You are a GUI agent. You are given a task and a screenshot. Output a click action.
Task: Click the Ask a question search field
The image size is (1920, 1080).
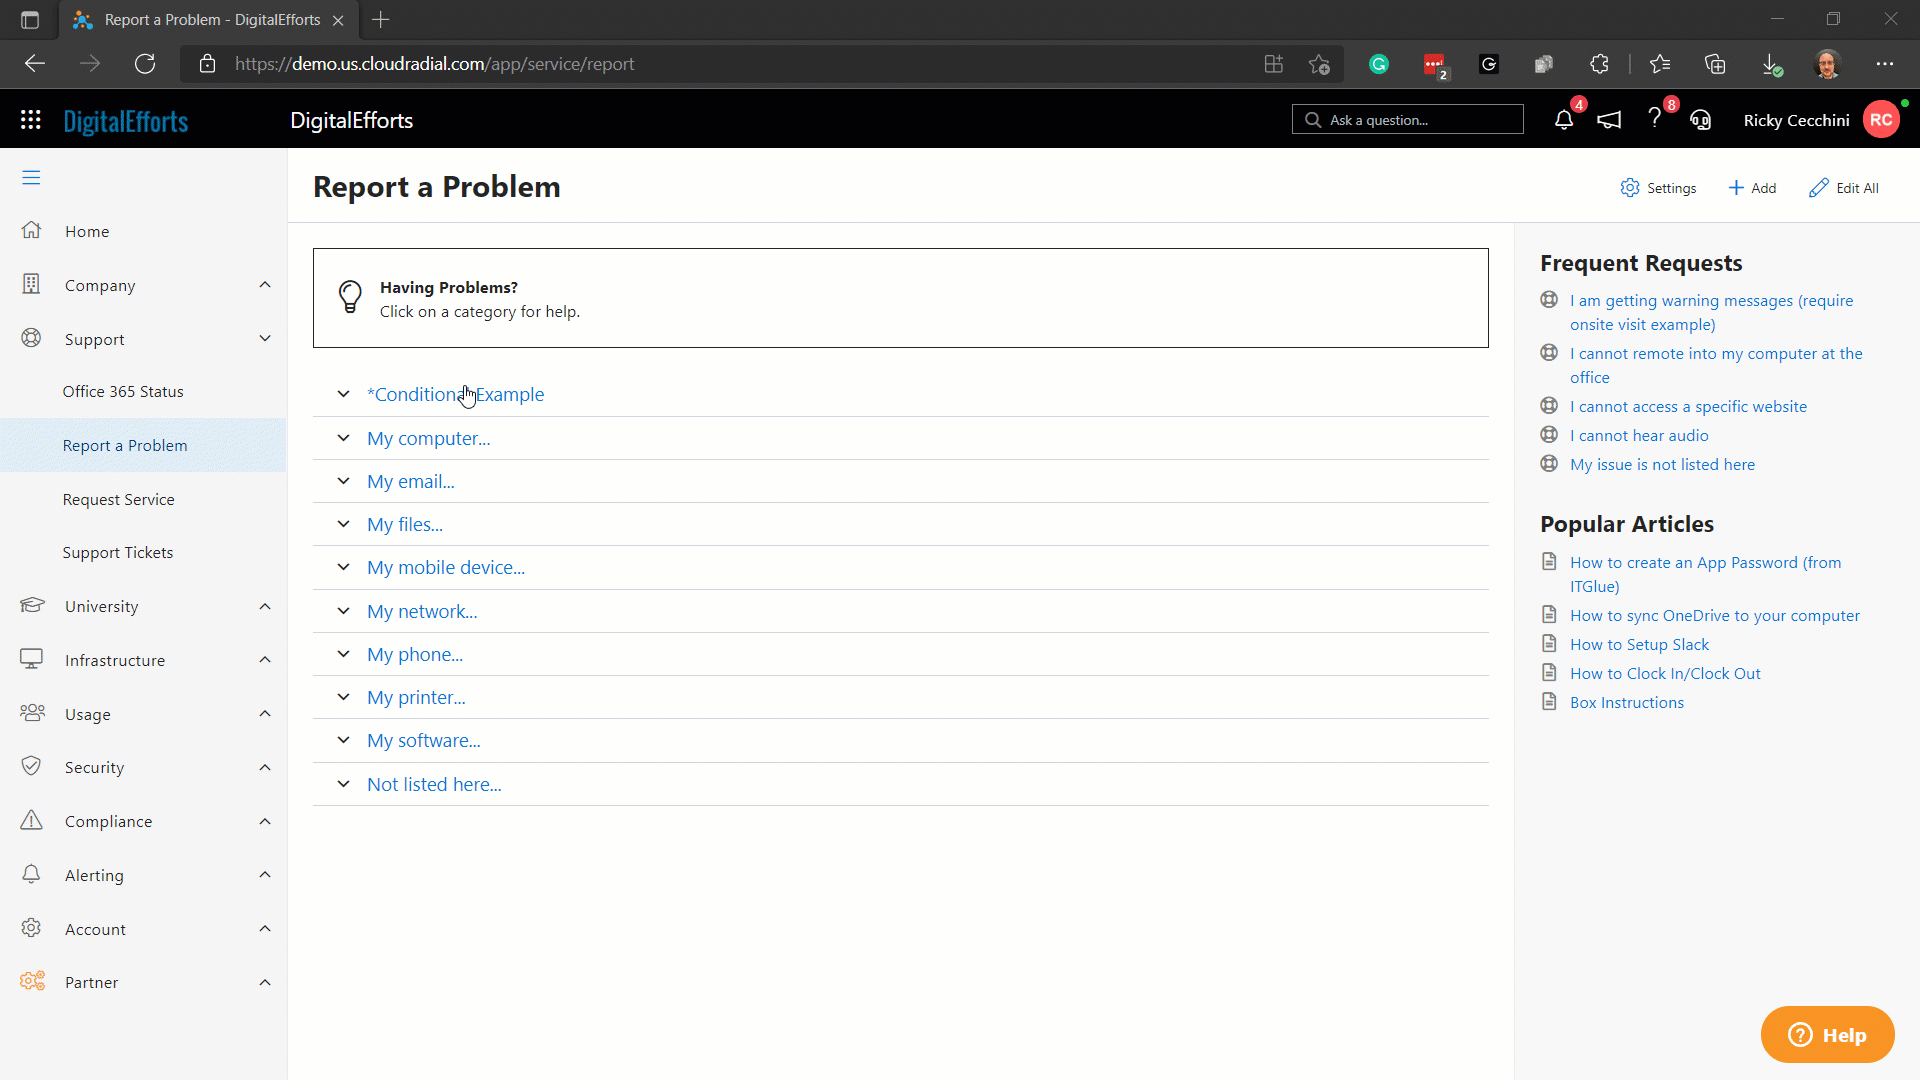(x=1407, y=120)
